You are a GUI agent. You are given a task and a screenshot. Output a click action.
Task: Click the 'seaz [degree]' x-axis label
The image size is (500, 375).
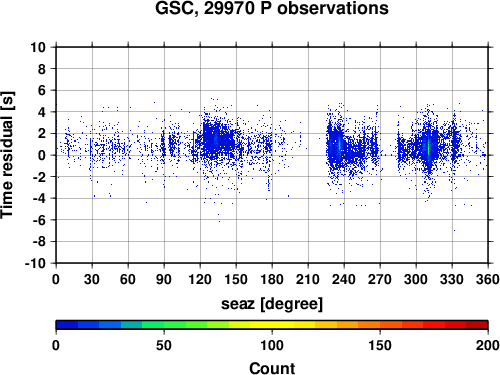pos(272,304)
